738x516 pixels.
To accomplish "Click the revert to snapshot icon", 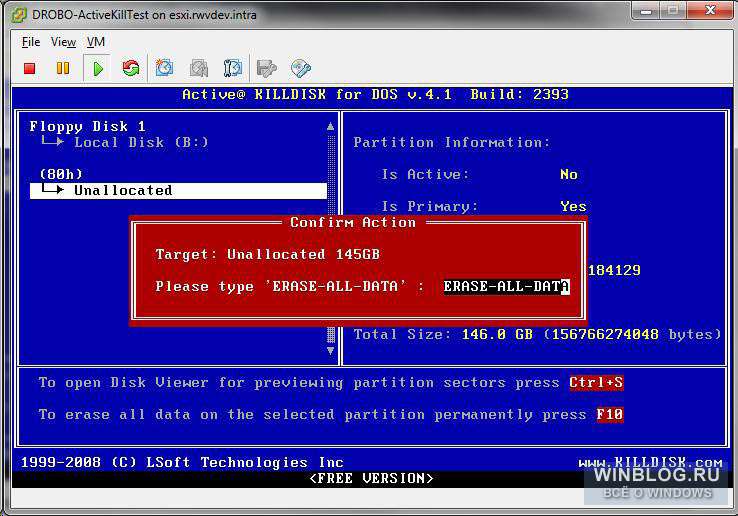I will click(x=199, y=68).
